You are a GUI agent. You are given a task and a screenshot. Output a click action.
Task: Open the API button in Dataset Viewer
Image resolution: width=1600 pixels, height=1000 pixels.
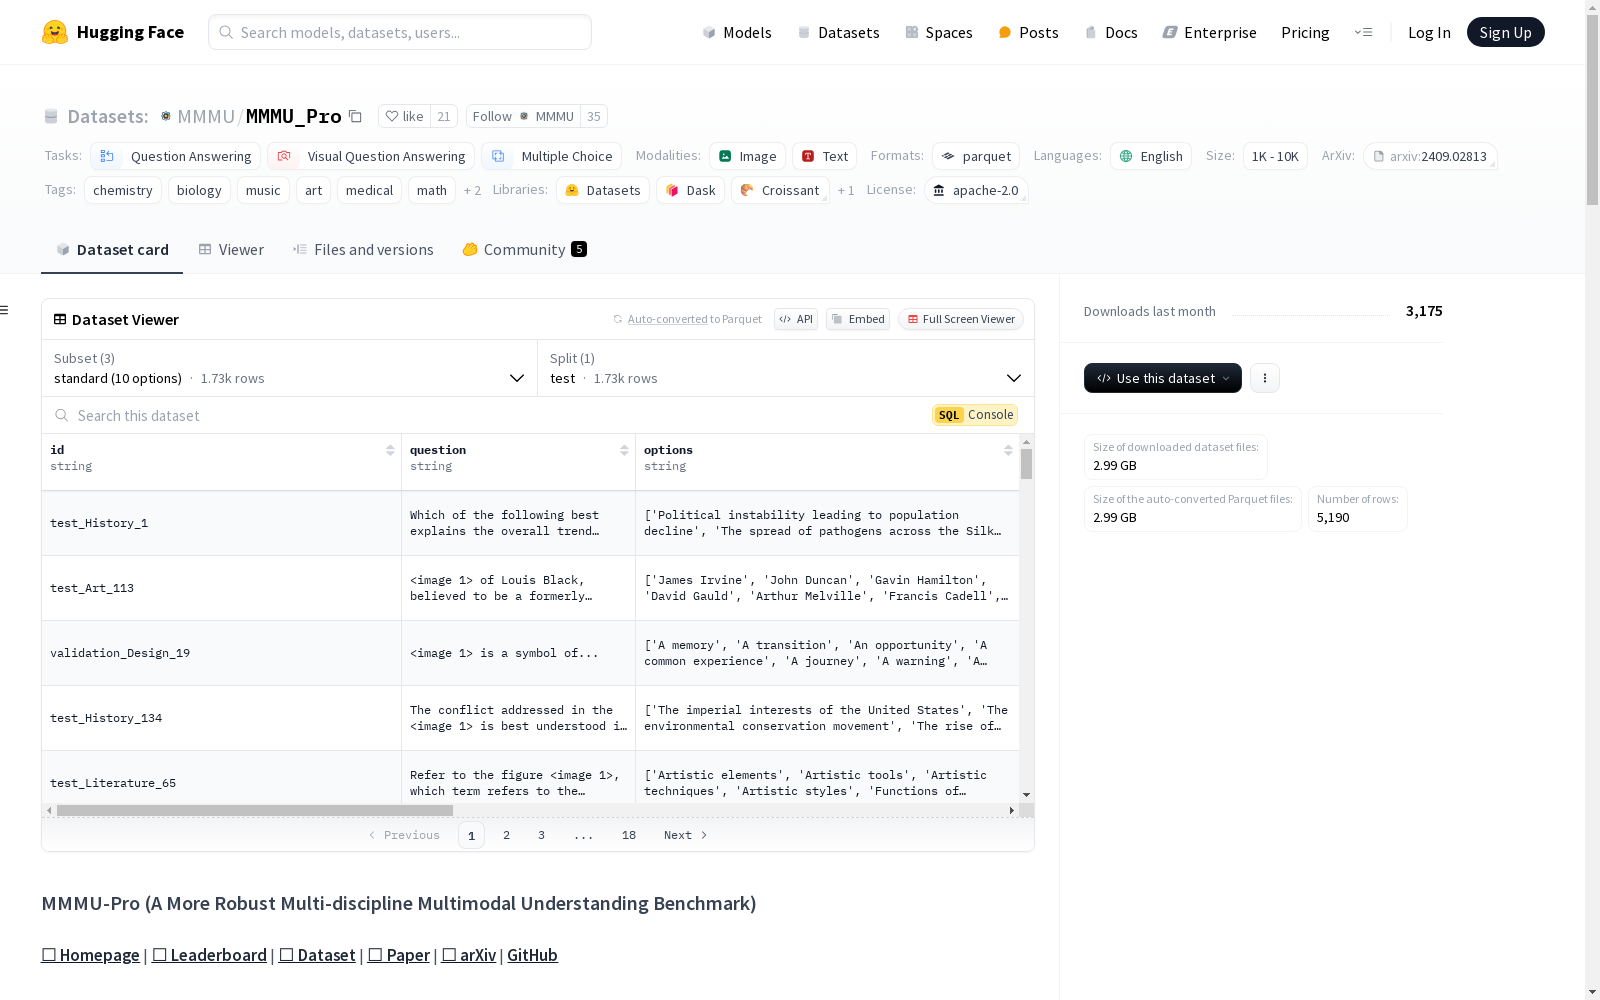796,319
